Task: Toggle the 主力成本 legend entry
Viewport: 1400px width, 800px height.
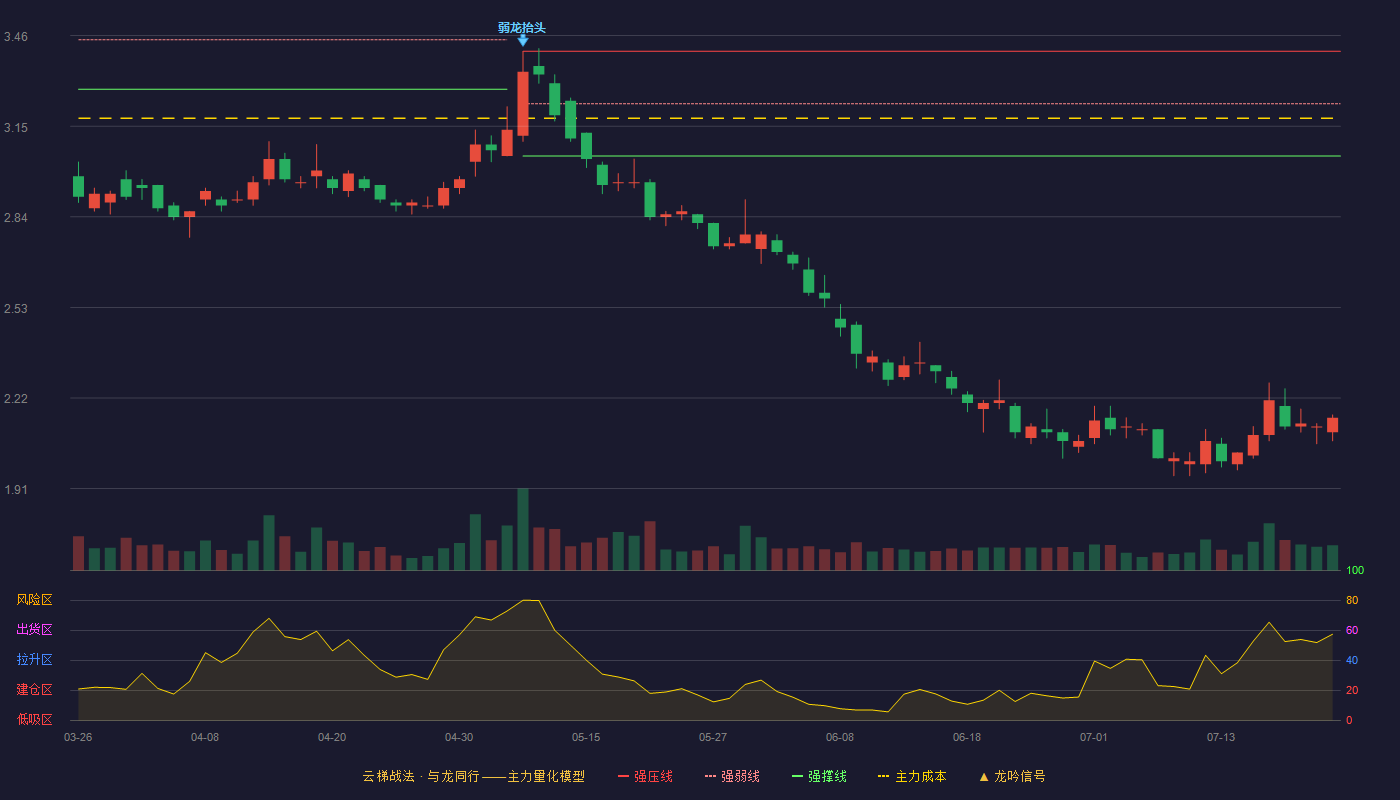Action: 912,776
